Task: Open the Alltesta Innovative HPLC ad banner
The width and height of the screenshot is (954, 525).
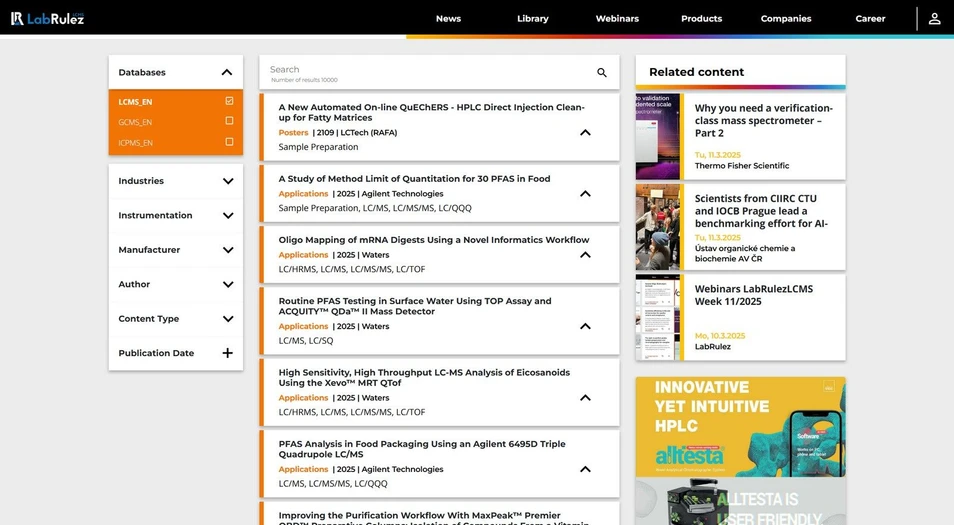Action: [x=740, y=426]
